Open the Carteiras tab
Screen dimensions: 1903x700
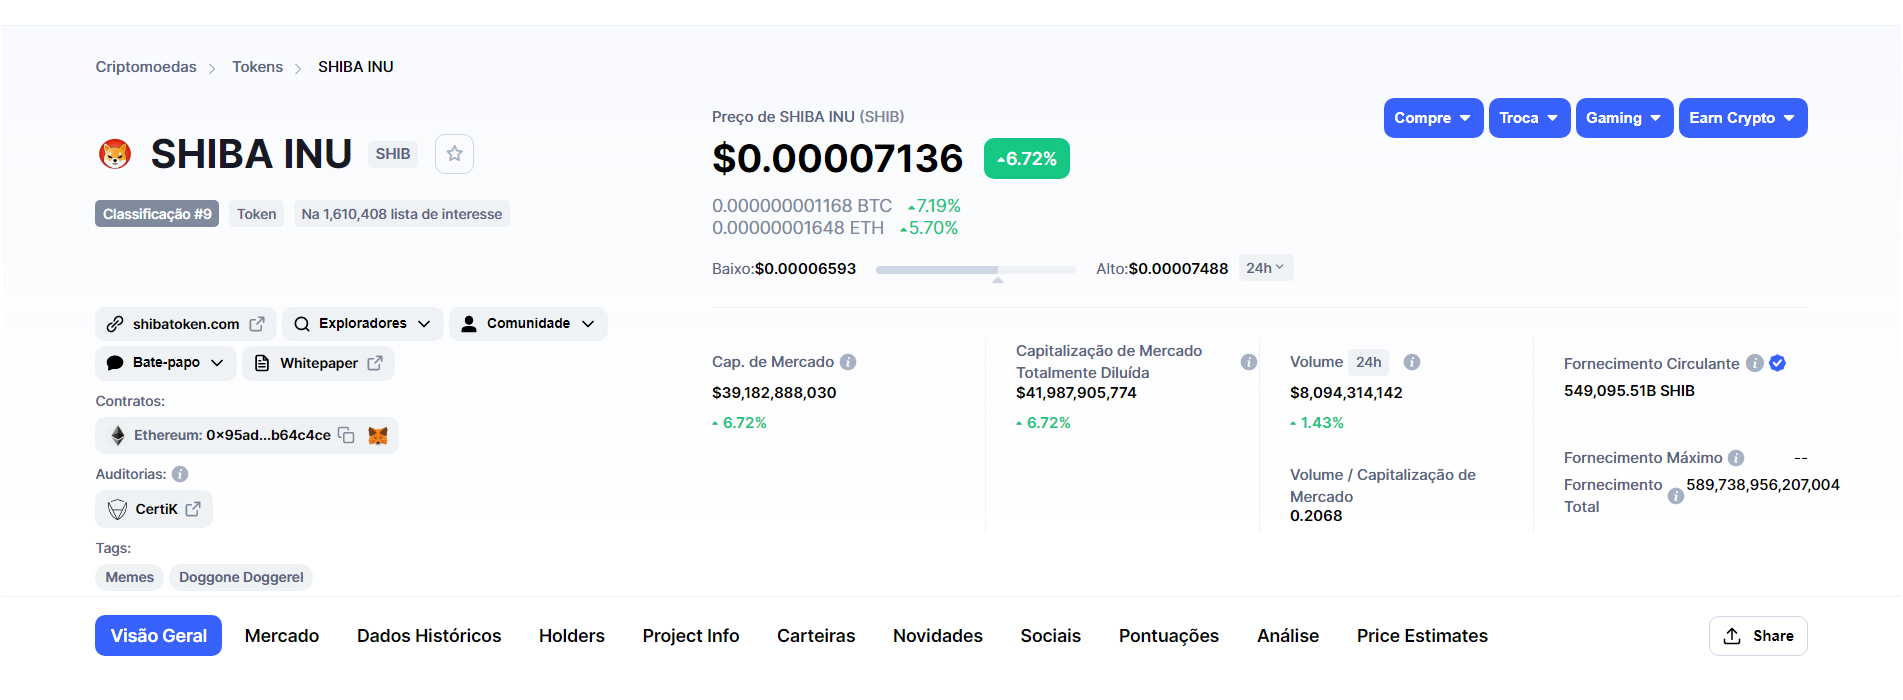[816, 636]
